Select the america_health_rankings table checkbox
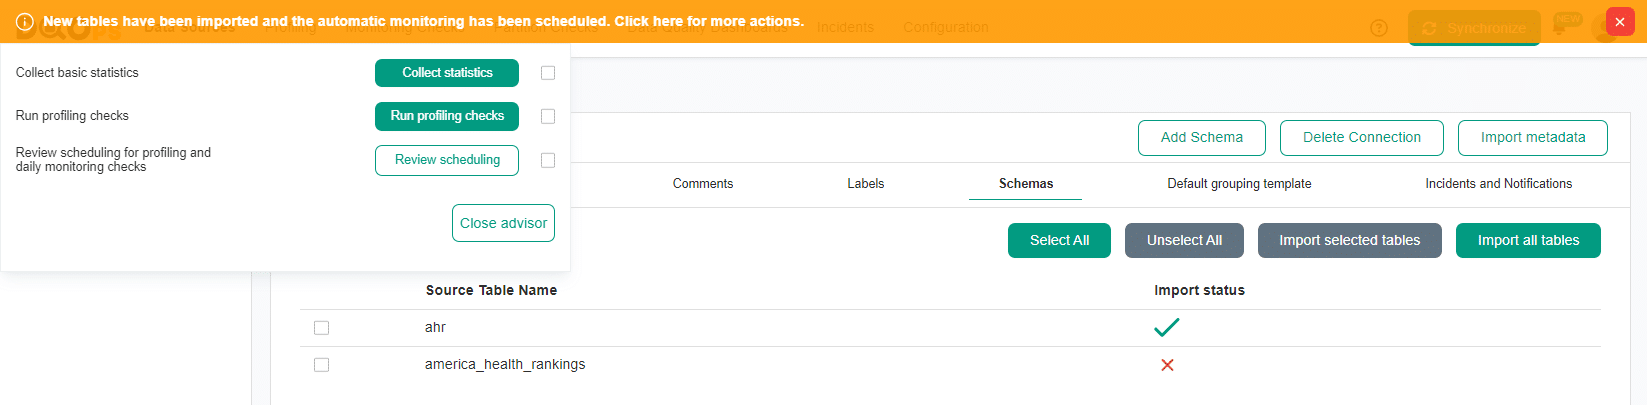 click(x=321, y=365)
